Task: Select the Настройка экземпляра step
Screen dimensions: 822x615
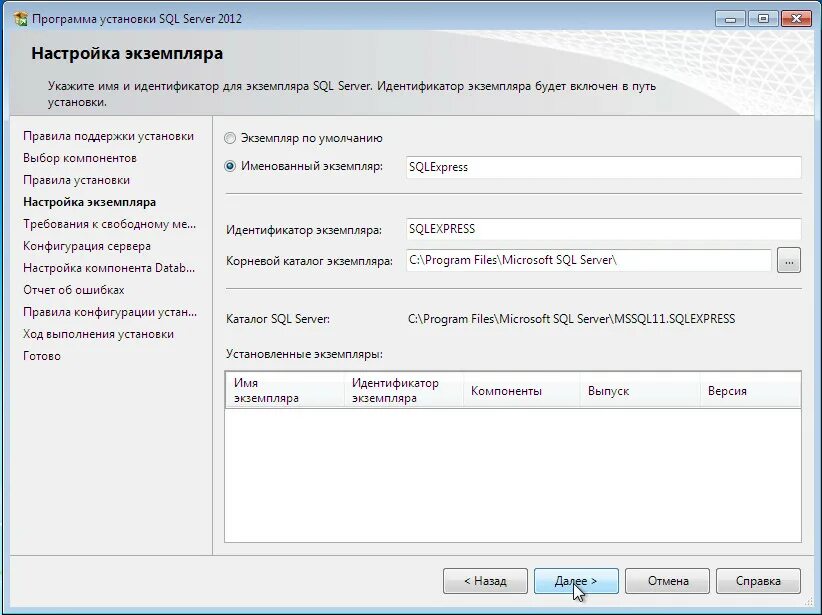Action: (x=90, y=202)
